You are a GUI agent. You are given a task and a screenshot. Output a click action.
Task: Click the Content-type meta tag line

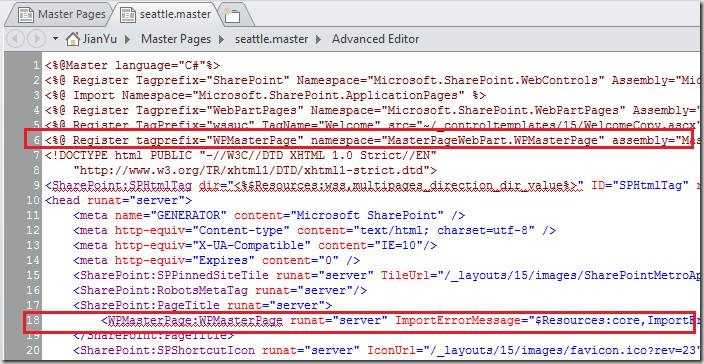point(314,230)
